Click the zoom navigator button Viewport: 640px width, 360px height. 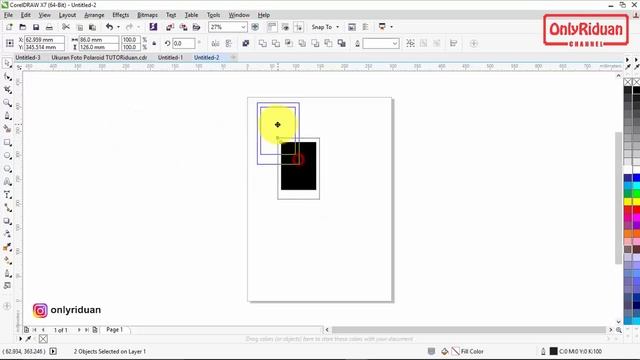pyautogui.click(x=619, y=329)
